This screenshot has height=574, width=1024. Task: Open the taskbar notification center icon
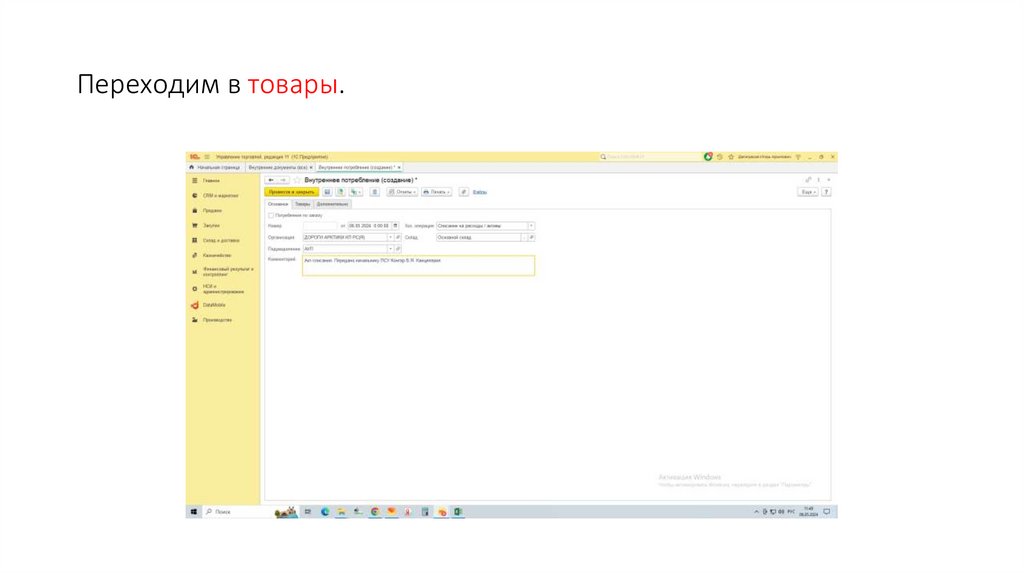point(827,512)
